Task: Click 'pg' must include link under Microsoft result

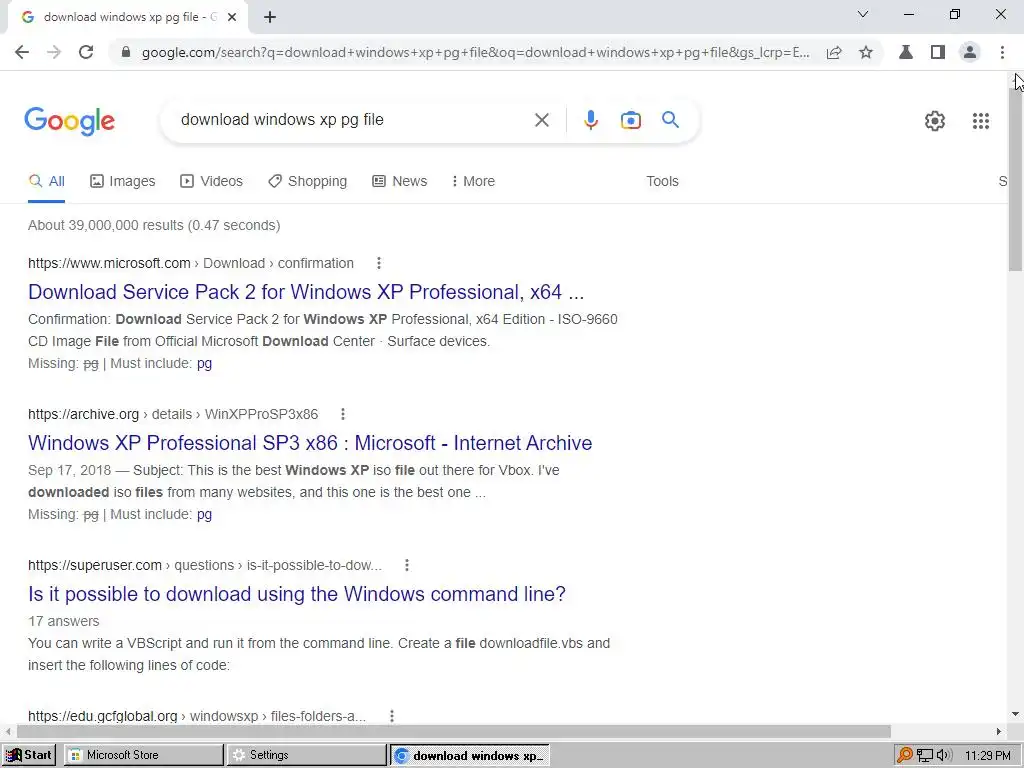Action: (x=204, y=363)
